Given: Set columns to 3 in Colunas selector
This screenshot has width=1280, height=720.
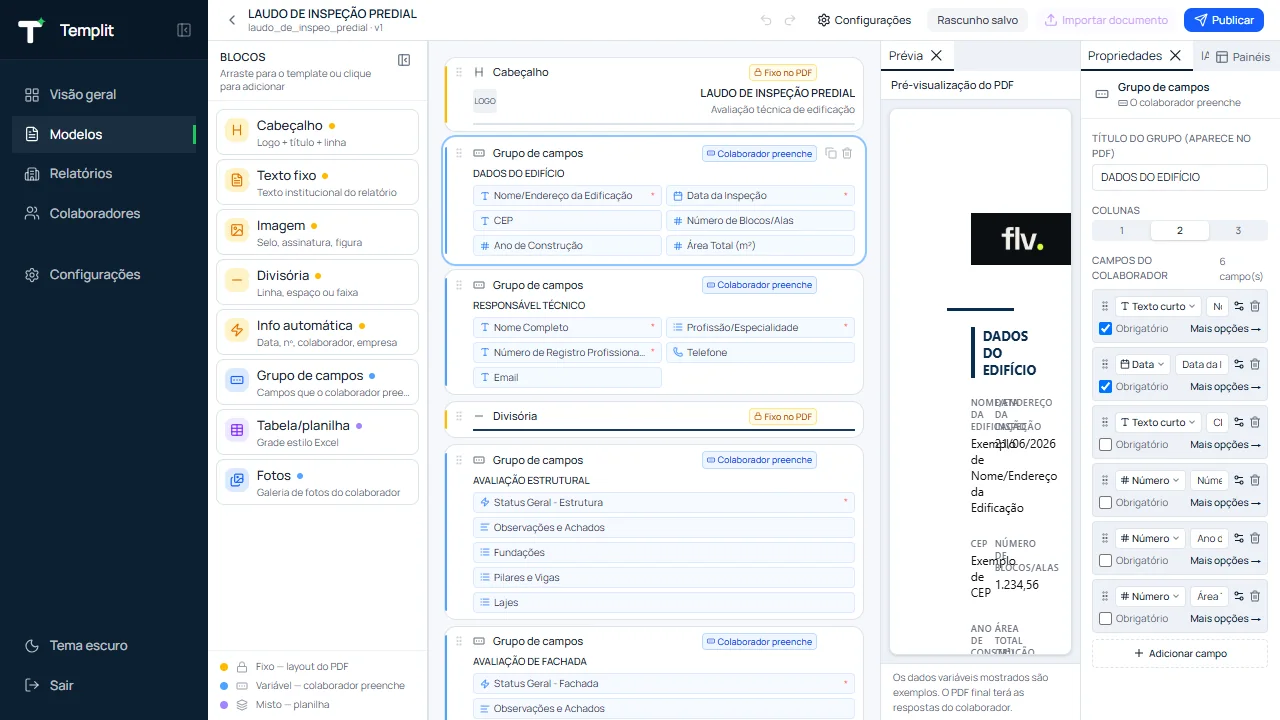Looking at the screenshot, I should coord(1238,231).
